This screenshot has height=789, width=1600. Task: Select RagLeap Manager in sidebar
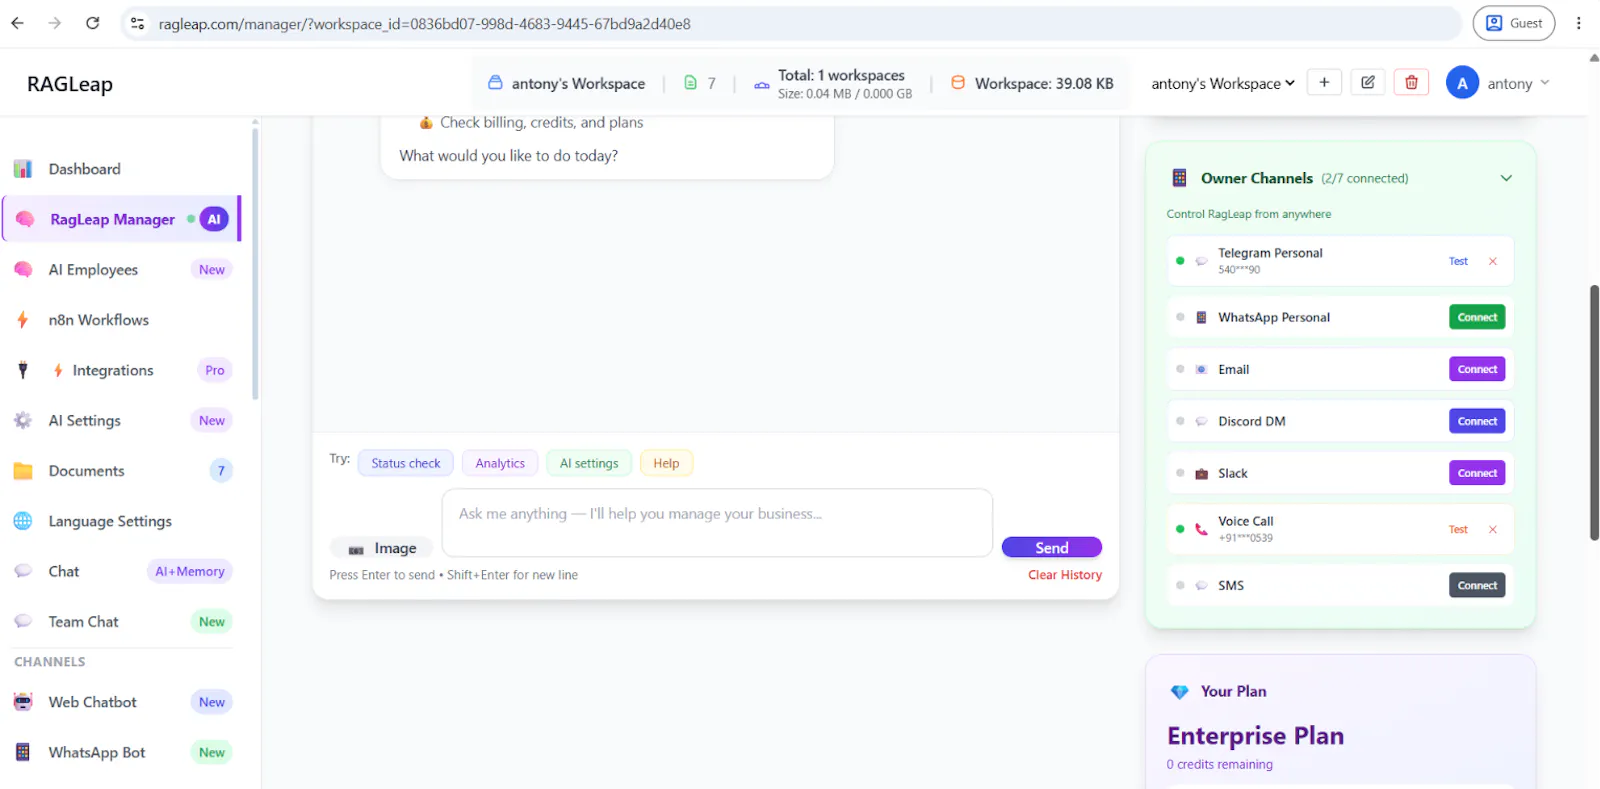click(120, 219)
